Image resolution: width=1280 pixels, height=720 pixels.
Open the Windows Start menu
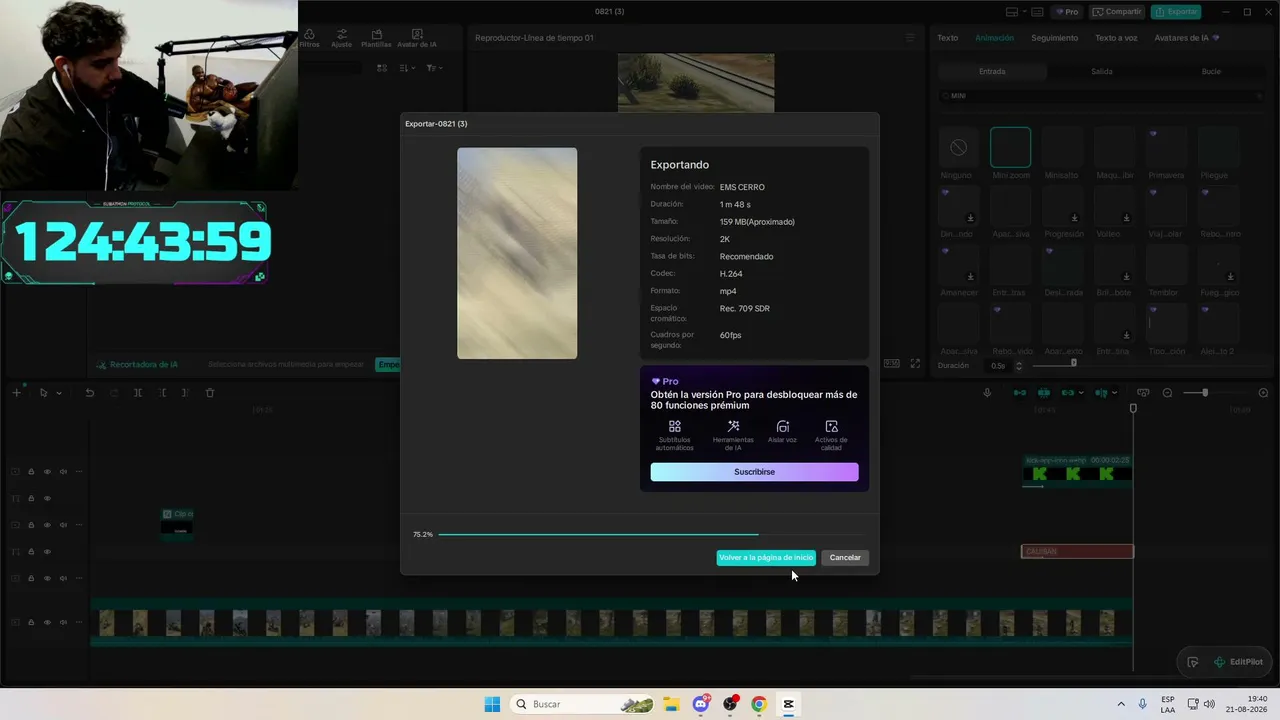pyautogui.click(x=492, y=704)
